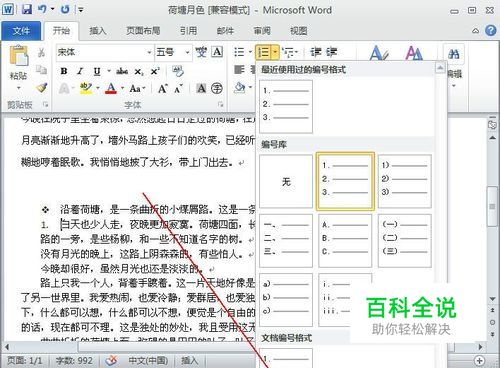Viewport: 500px width, 368px height.
Task: Click the Numbering list icon
Action: click(x=263, y=52)
